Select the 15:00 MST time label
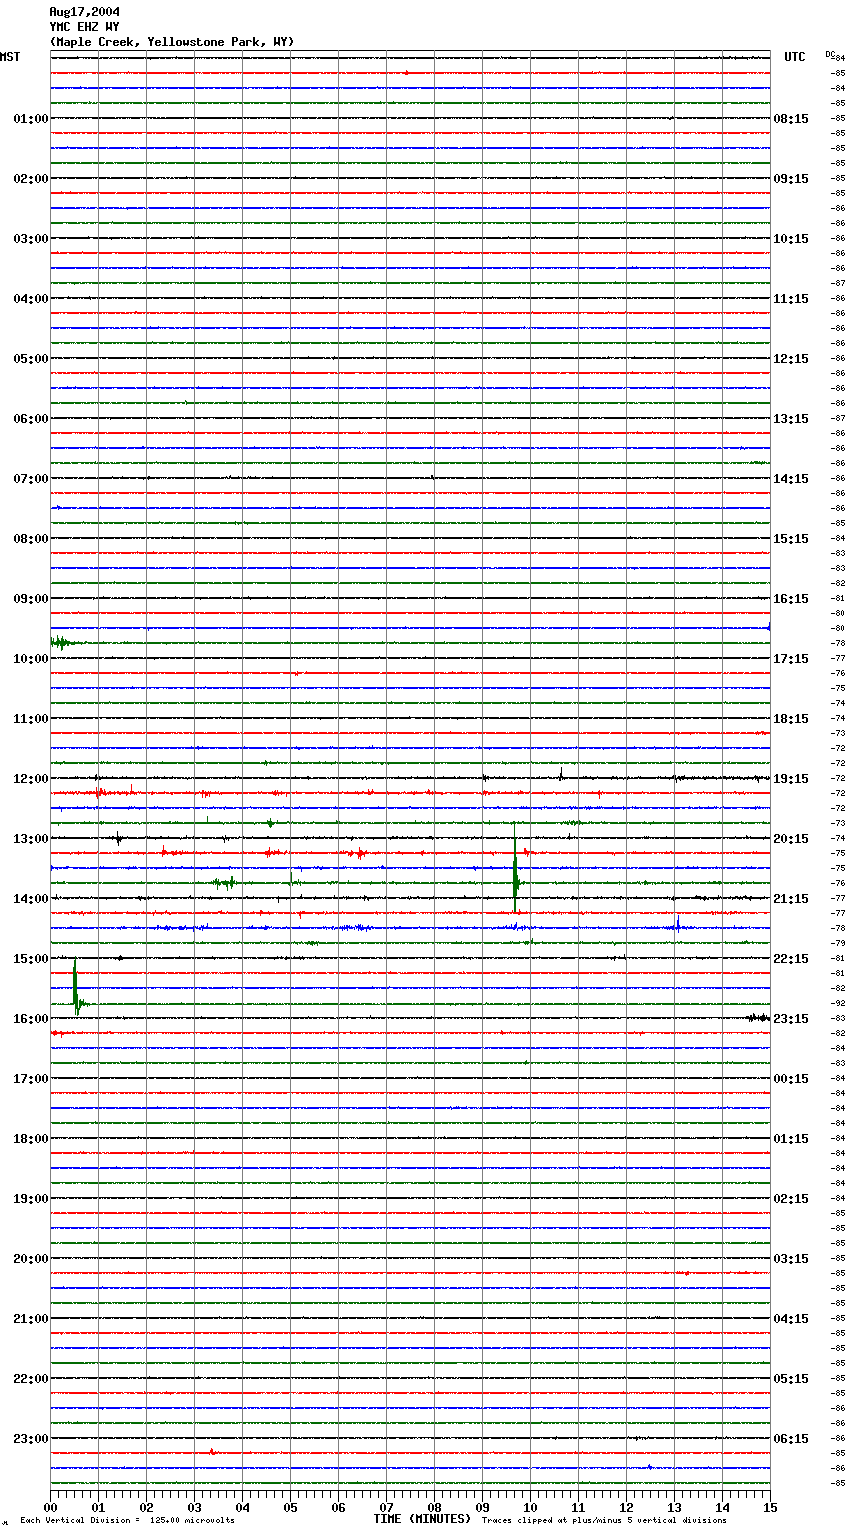 [31, 959]
